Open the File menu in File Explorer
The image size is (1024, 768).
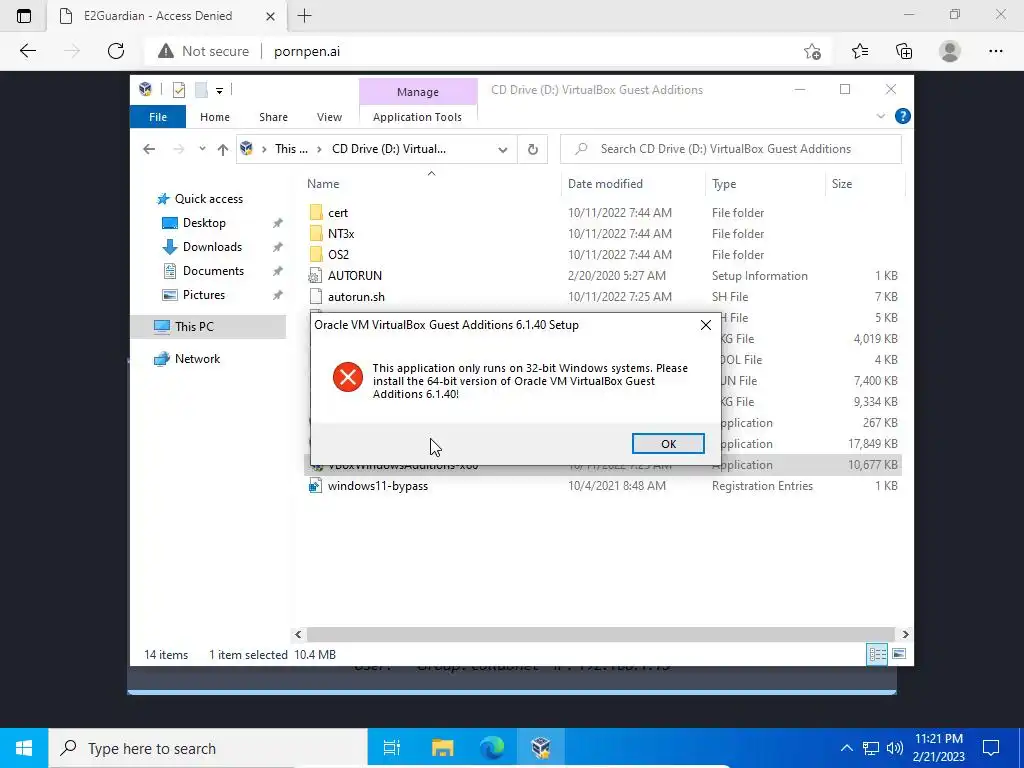click(157, 117)
